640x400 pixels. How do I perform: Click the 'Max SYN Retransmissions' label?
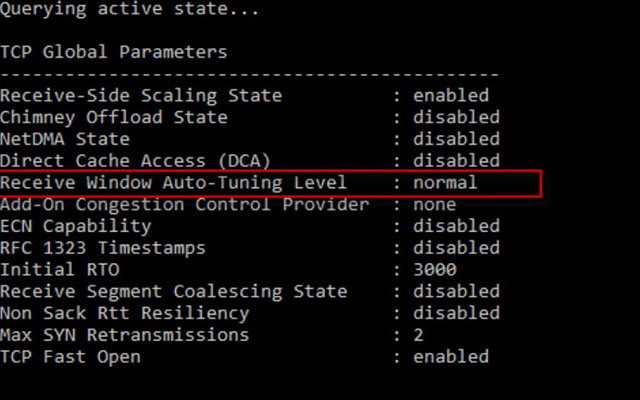124,335
